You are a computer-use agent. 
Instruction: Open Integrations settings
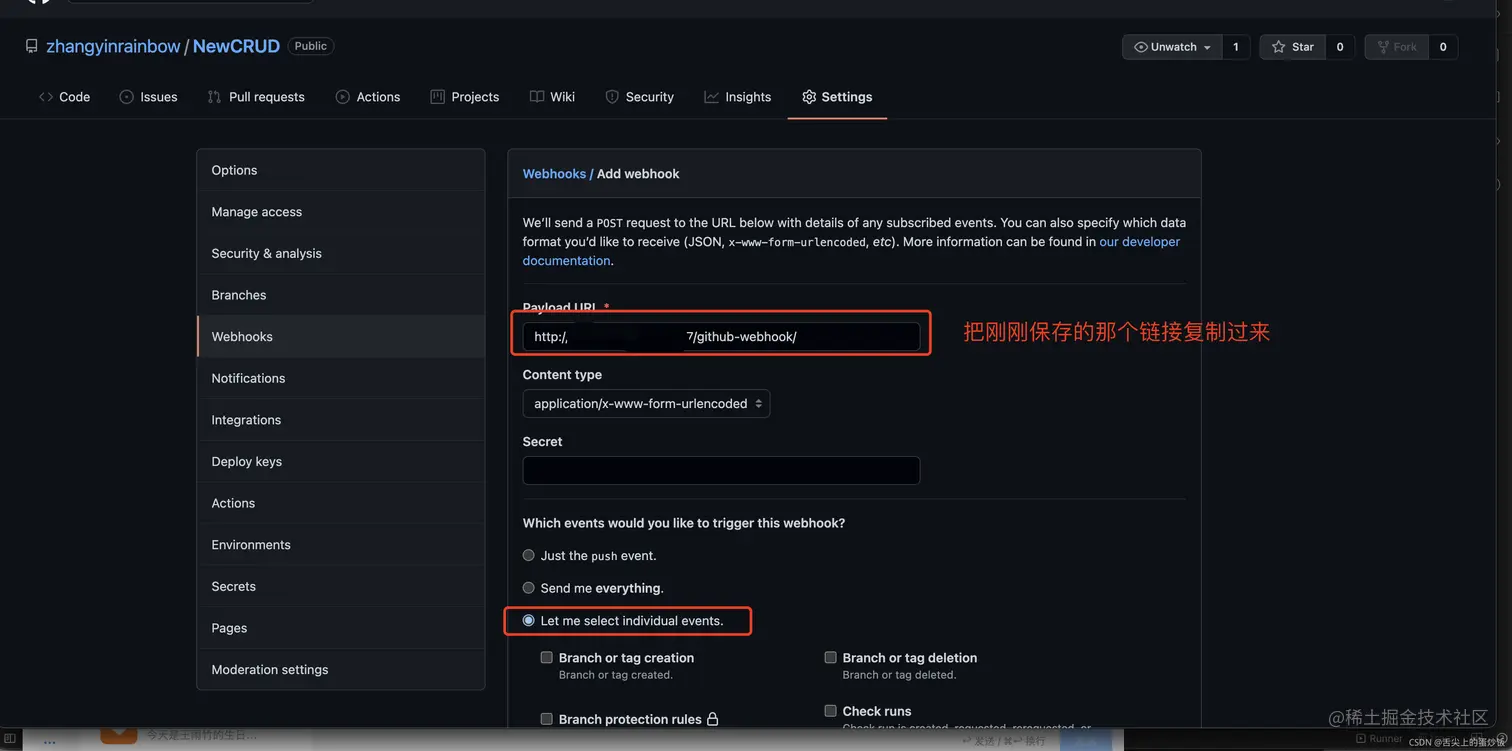click(341, 420)
